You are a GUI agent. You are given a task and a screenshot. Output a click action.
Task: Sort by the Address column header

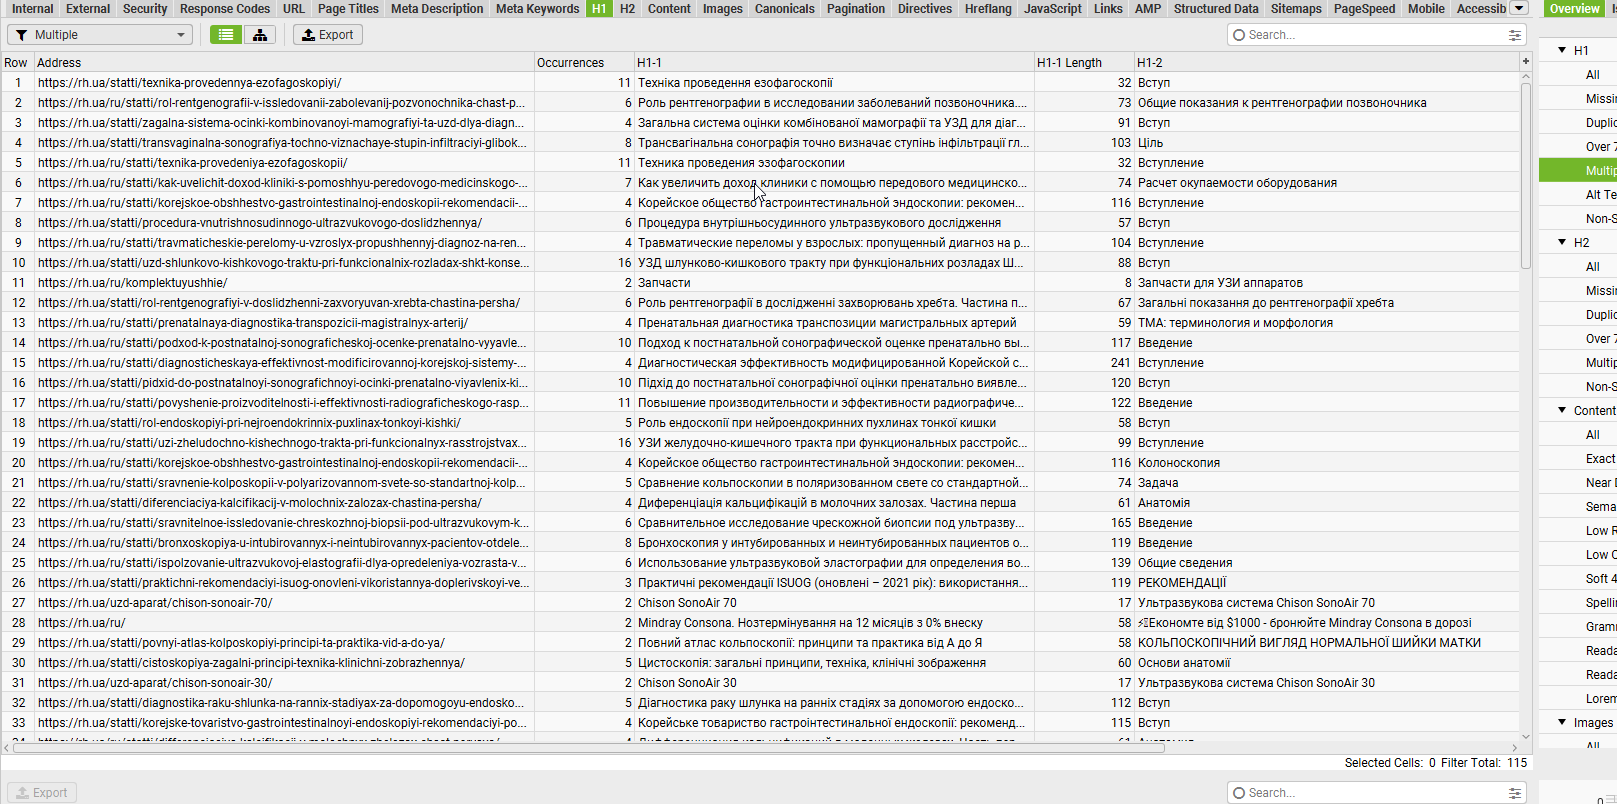(x=284, y=62)
